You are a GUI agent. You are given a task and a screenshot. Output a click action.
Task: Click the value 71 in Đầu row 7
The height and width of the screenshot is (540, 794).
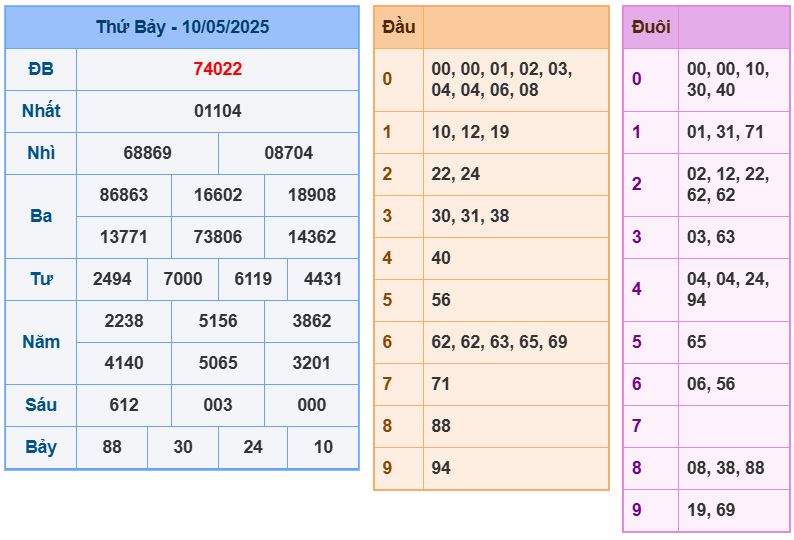441,384
